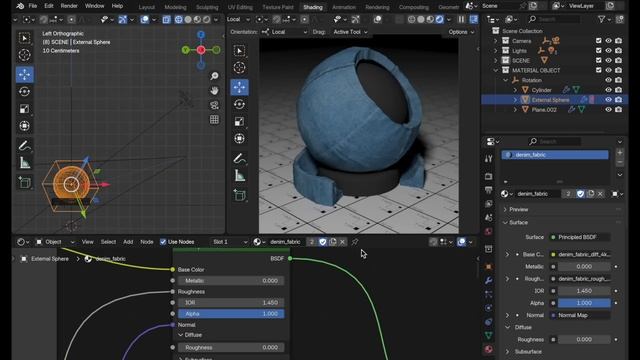Screen dimensions: 640x360
Task: Unlink denim_fabric material in properties panel
Action: point(600,194)
